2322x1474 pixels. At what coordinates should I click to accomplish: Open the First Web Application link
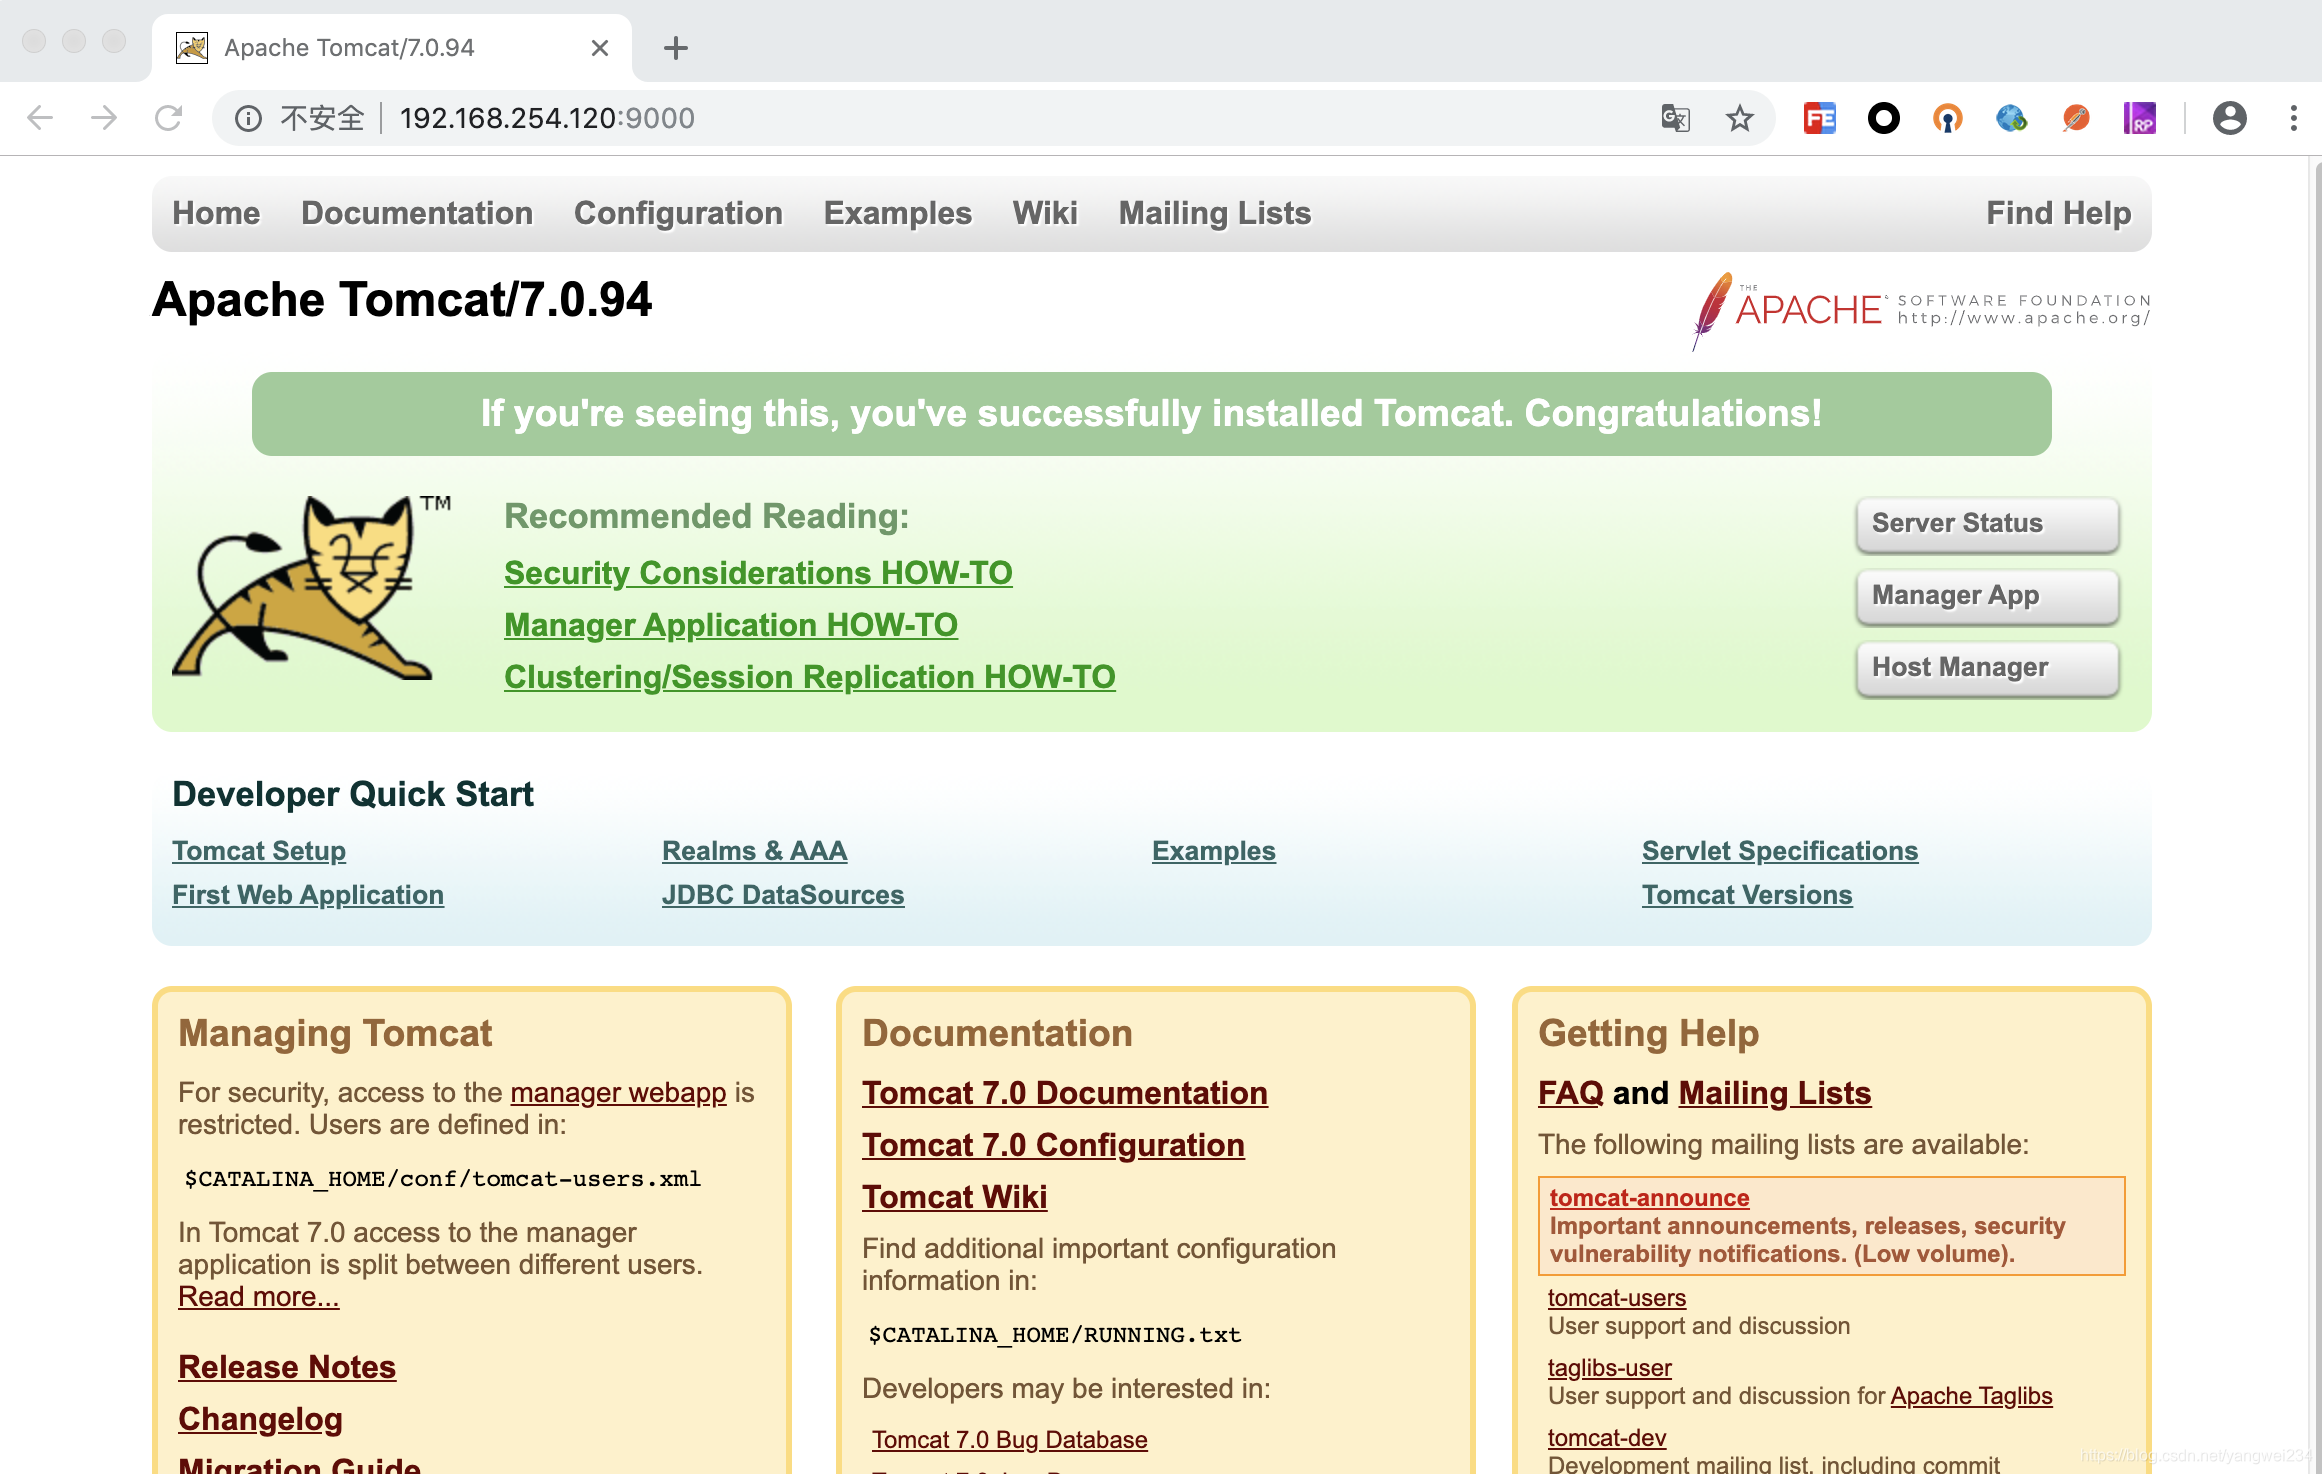pyautogui.click(x=308, y=895)
